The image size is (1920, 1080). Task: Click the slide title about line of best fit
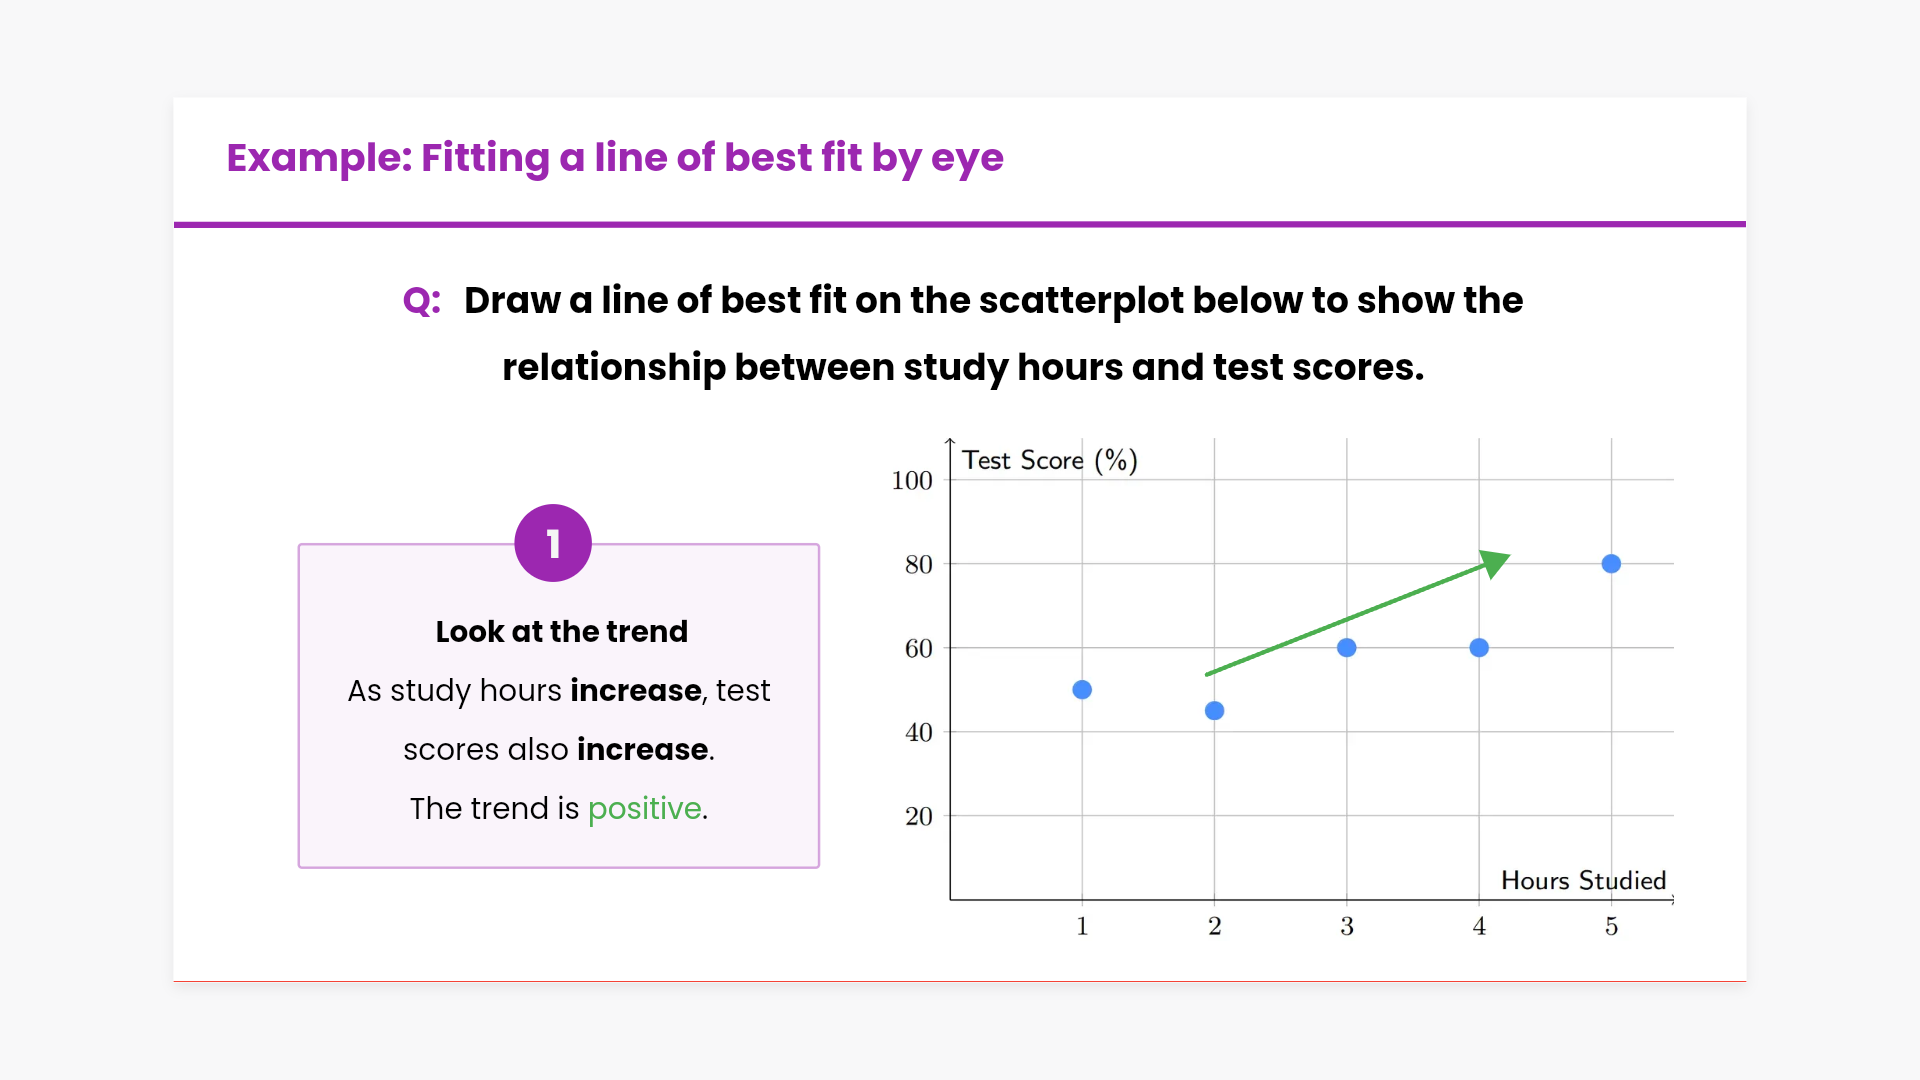[614, 158]
